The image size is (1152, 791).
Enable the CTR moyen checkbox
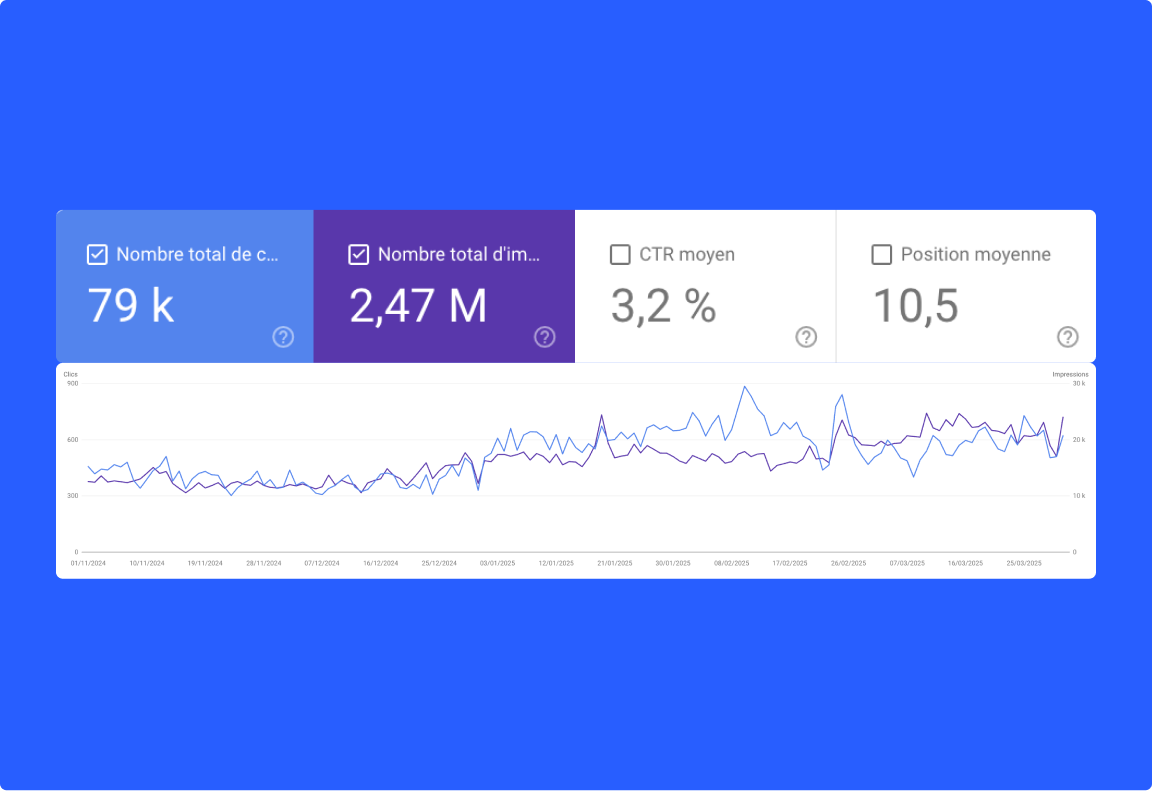(620, 255)
